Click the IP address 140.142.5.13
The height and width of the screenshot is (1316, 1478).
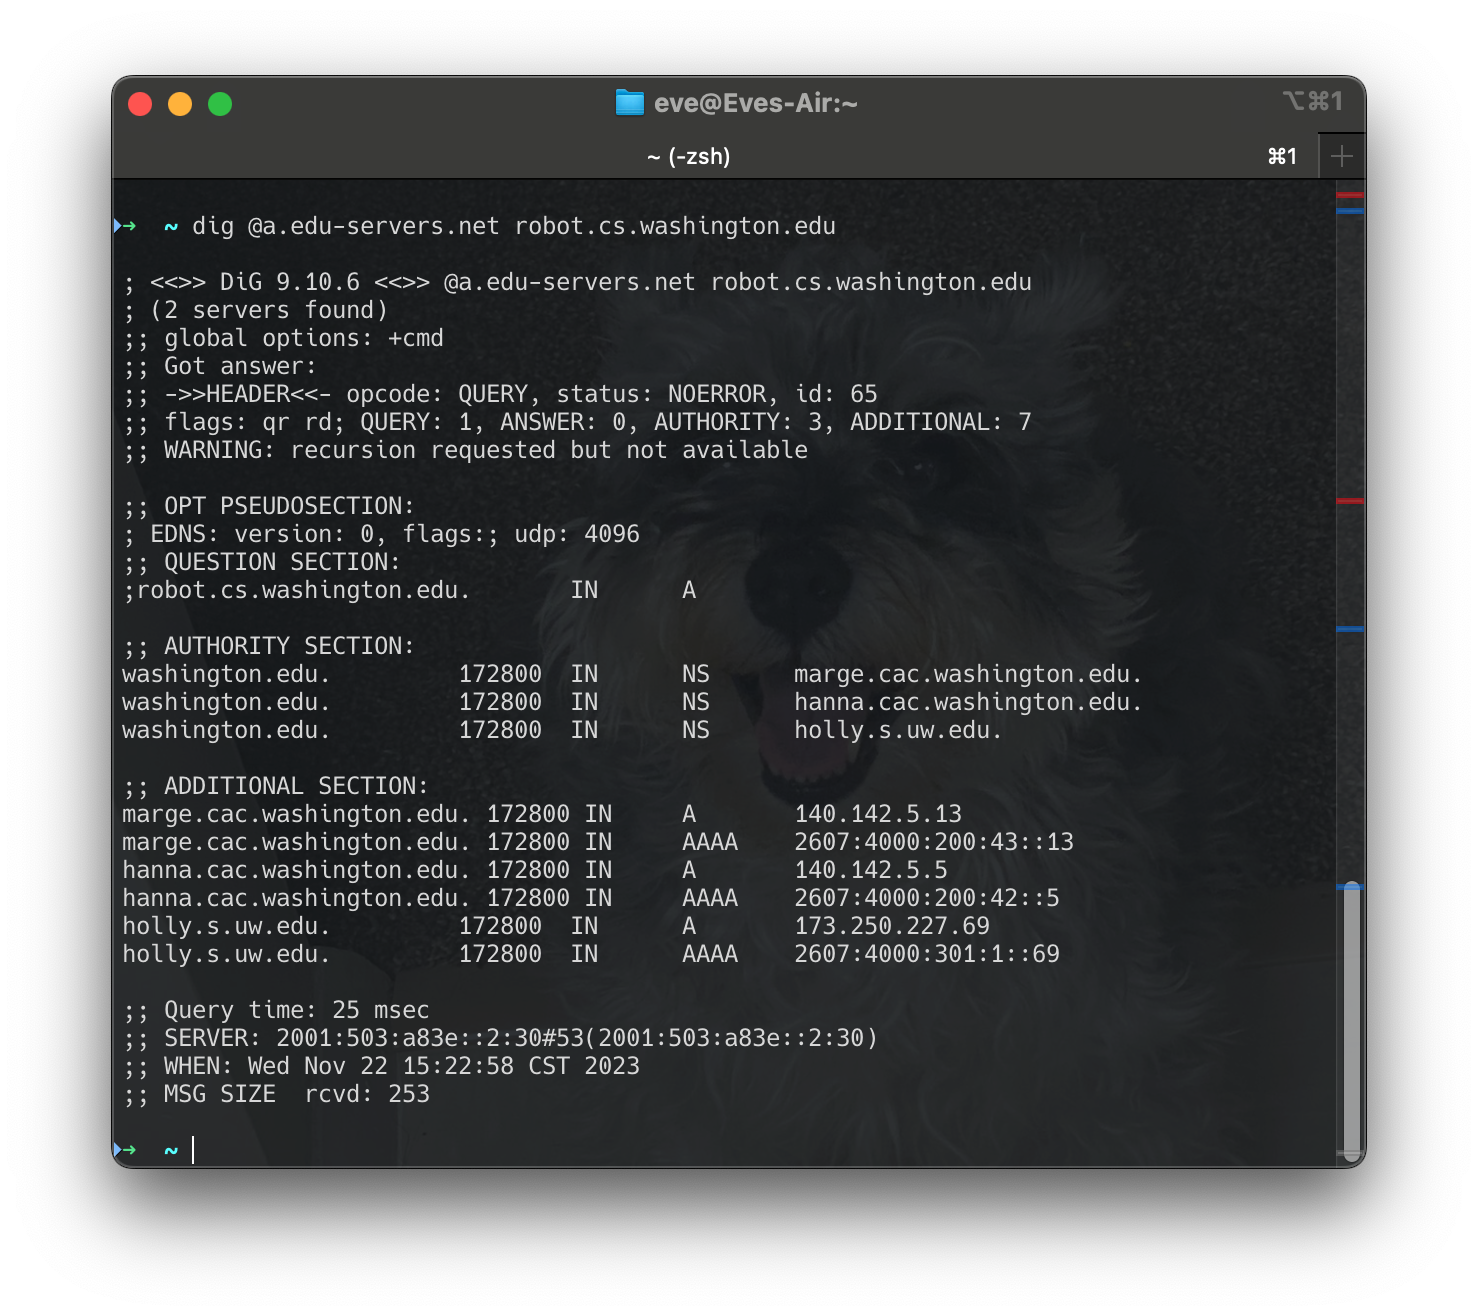point(878,814)
